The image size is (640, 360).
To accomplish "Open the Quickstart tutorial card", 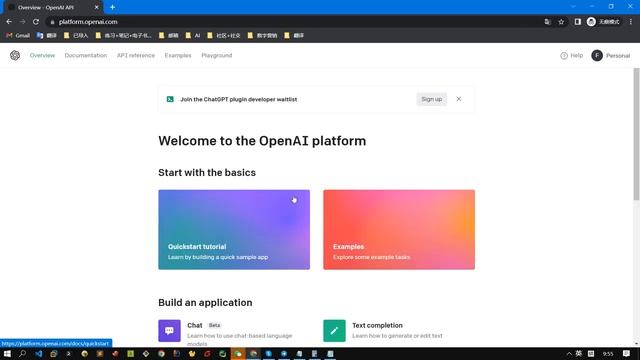I will pyautogui.click(x=234, y=229).
